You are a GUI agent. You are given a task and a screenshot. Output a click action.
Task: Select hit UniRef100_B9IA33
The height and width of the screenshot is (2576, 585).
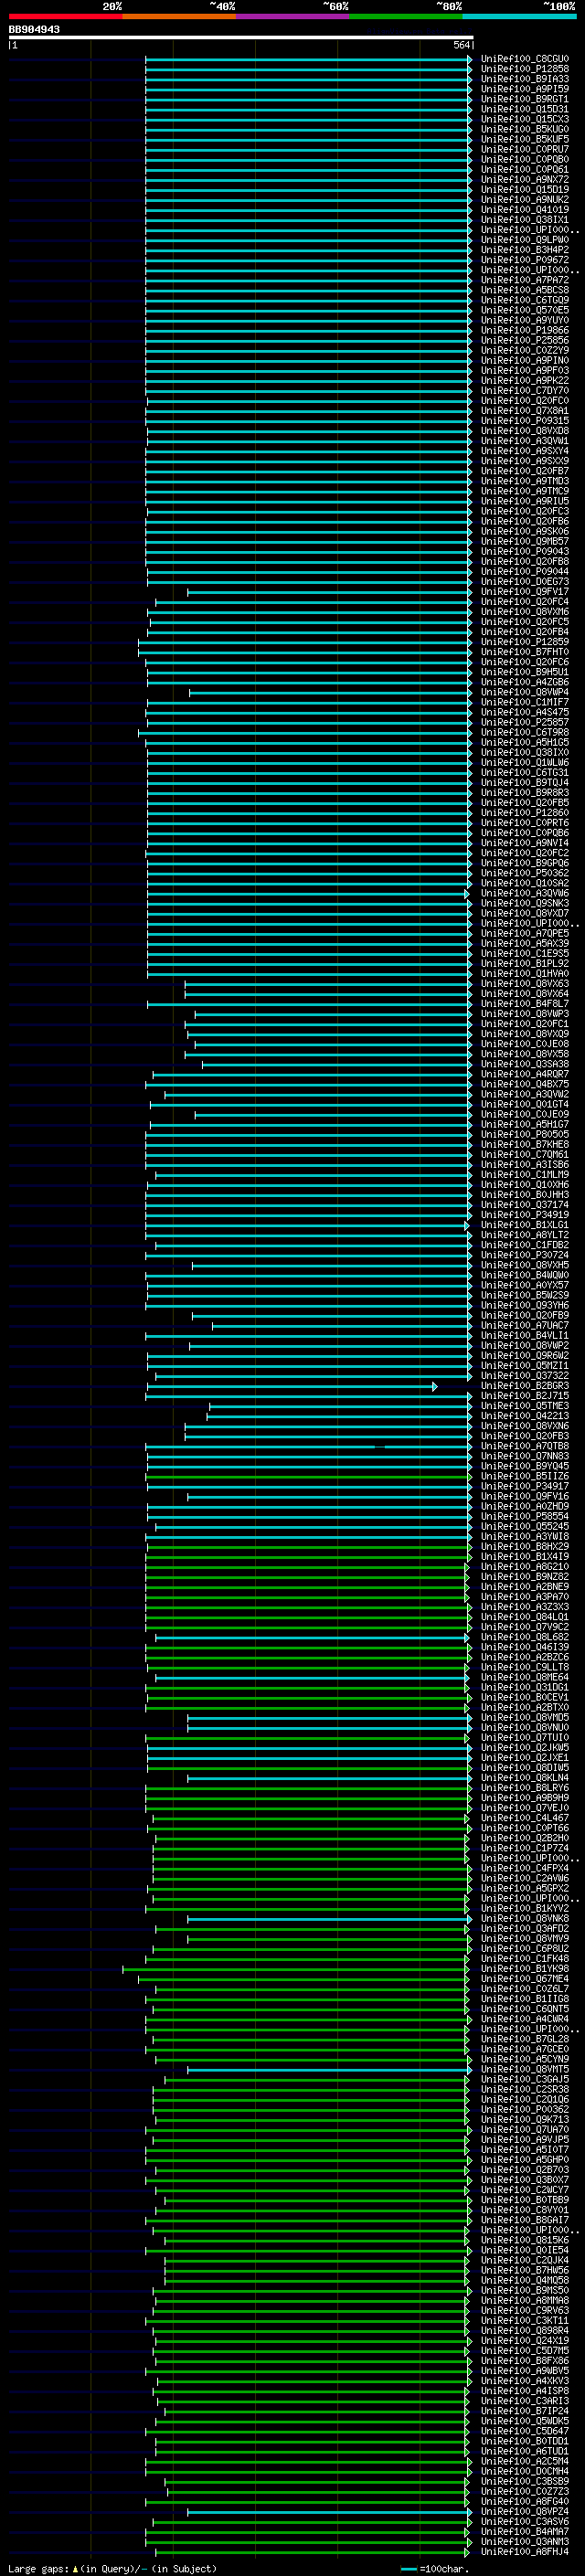click(x=524, y=79)
